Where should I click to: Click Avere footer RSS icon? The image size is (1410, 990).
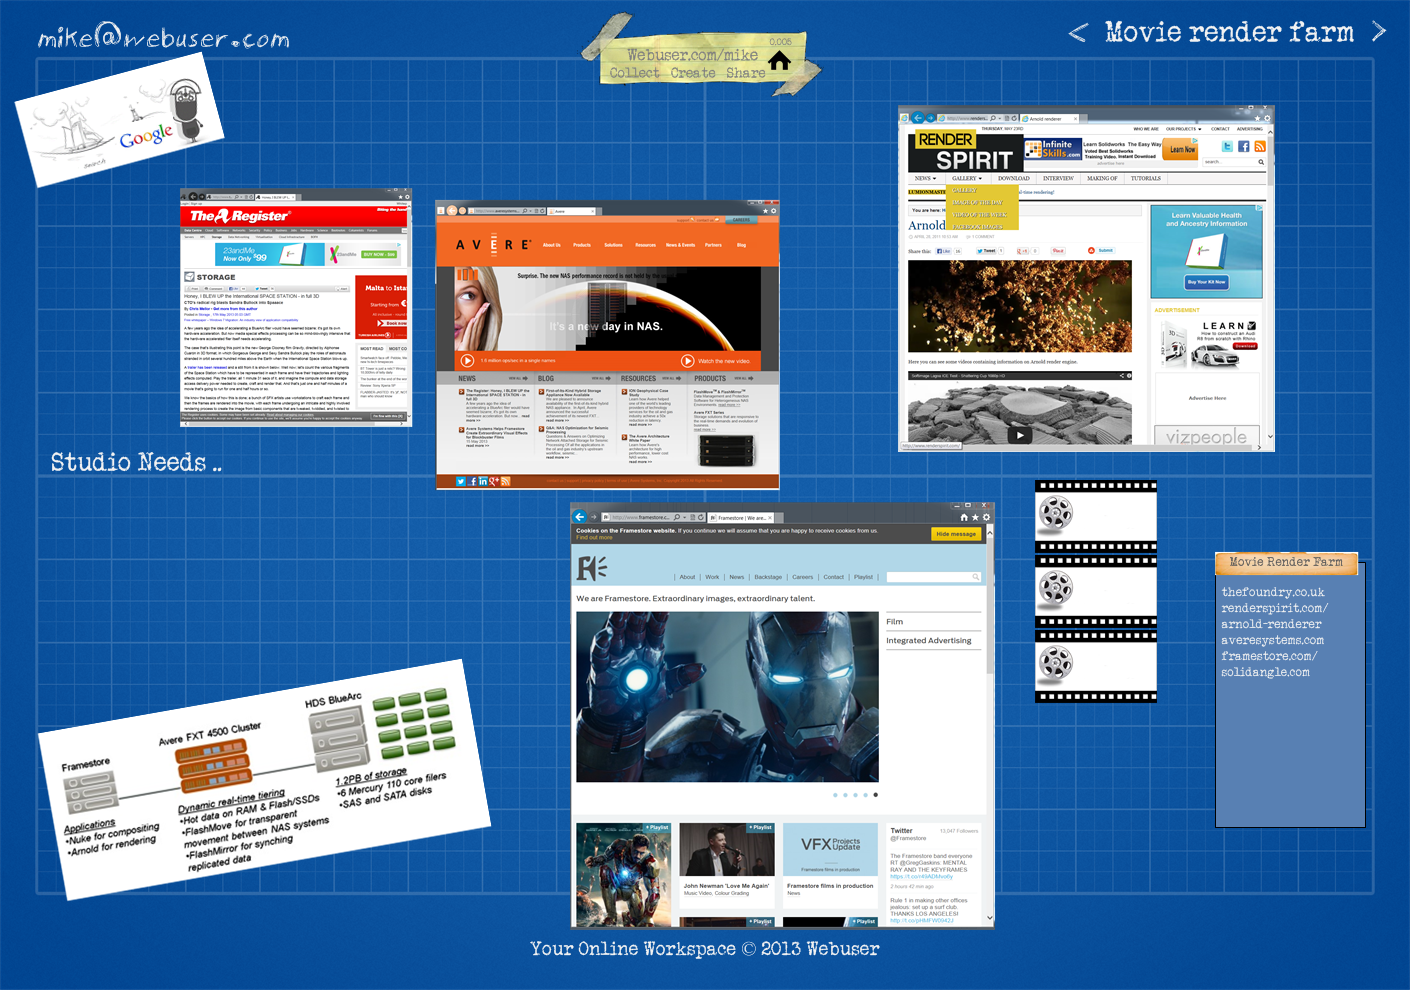coord(505,481)
